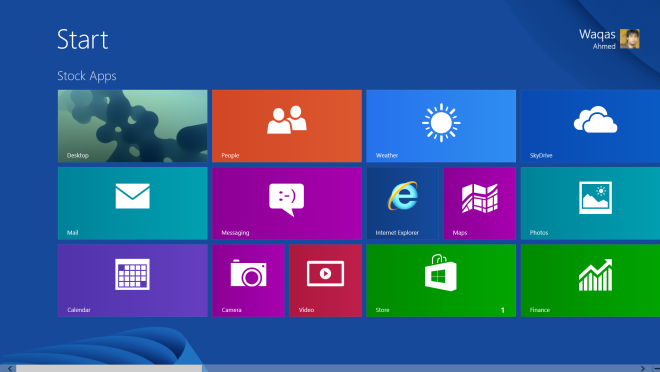Click the Start heading text

tap(83, 40)
